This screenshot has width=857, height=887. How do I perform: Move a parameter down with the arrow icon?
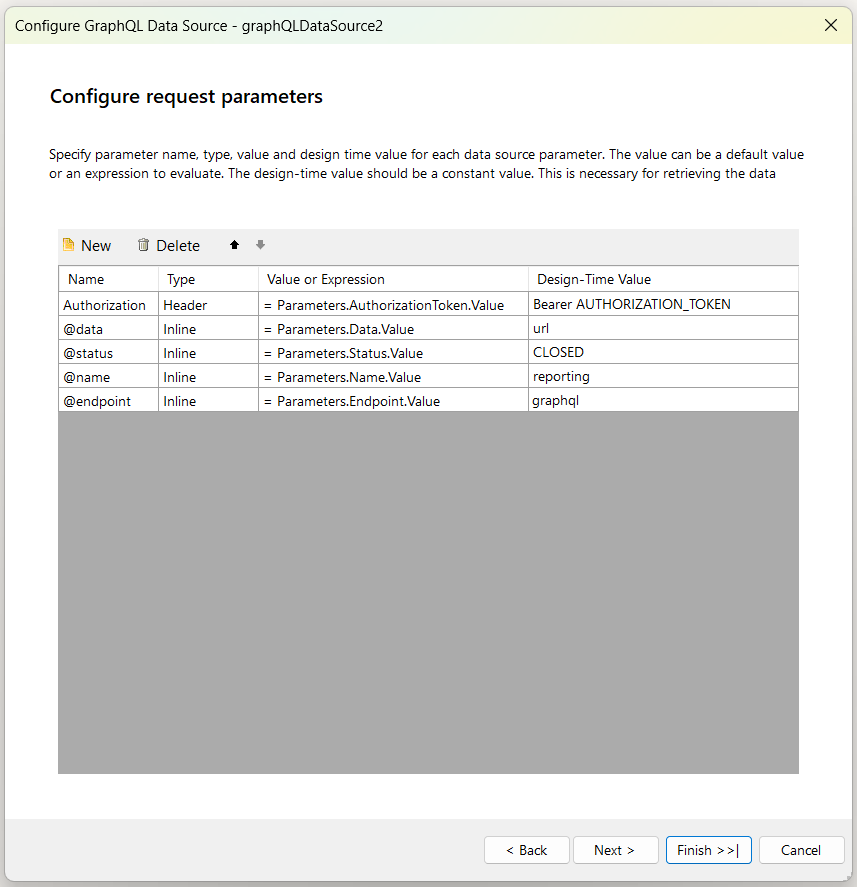pyautogui.click(x=260, y=245)
